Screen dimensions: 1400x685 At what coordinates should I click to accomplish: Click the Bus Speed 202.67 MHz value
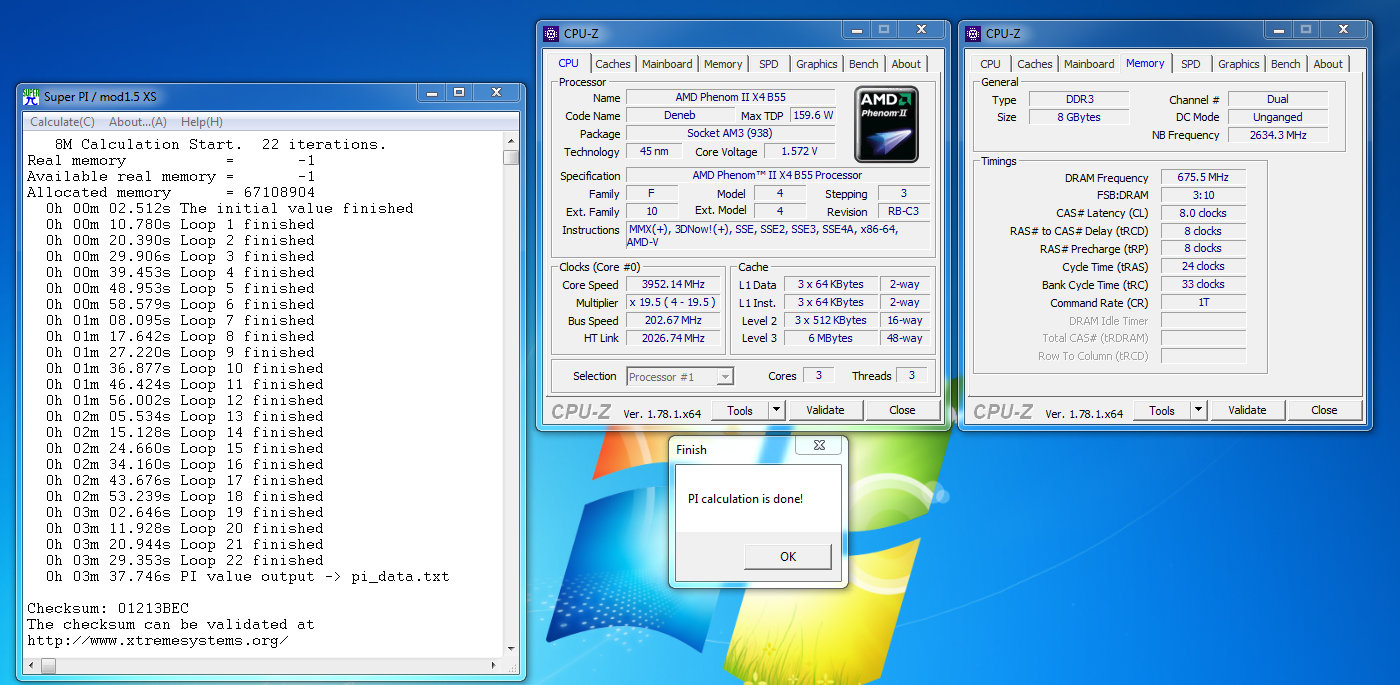tap(673, 320)
